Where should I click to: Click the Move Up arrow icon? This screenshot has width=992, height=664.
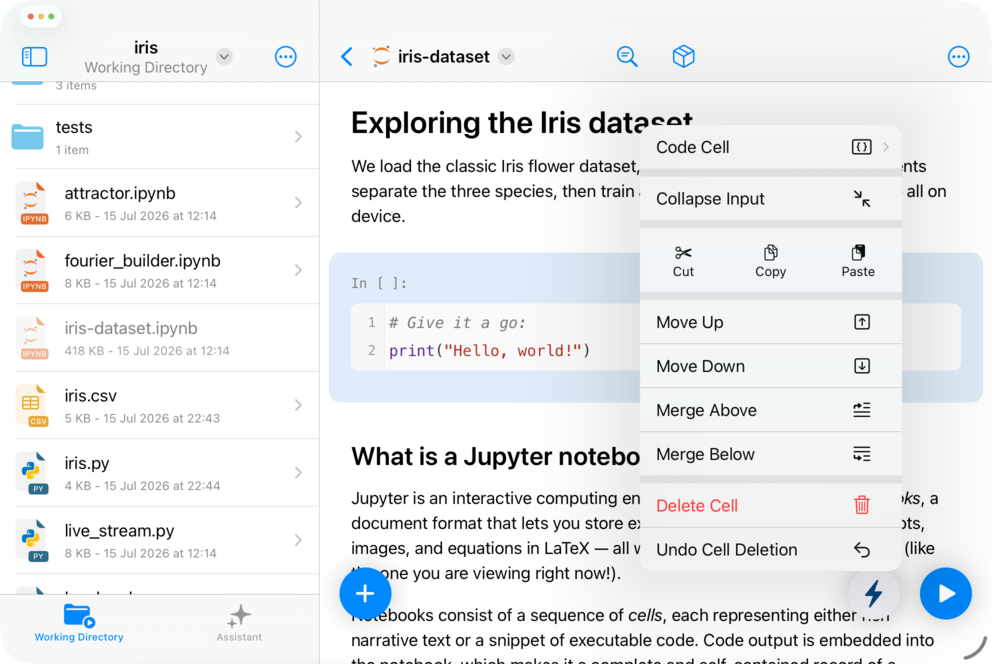coord(862,323)
